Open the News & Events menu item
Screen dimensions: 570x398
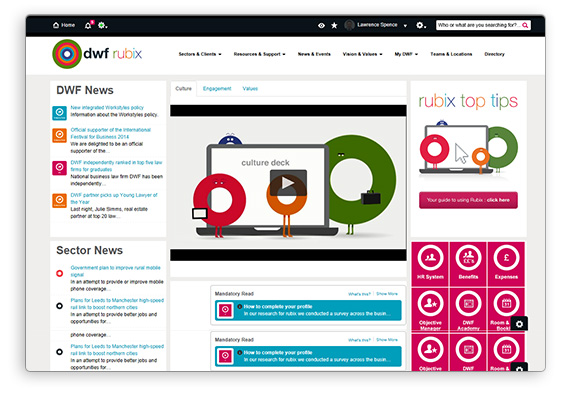click(x=314, y=54)
